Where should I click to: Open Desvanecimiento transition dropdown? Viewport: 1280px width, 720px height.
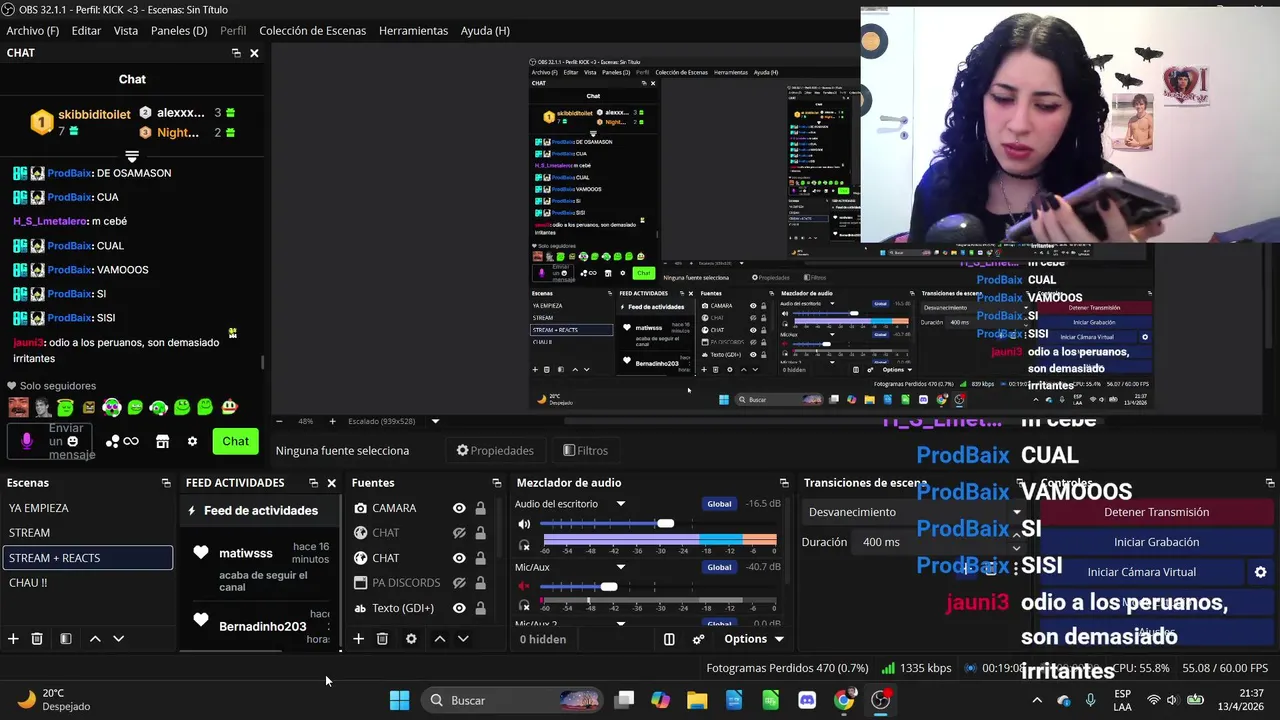click(x=916, y=512)
